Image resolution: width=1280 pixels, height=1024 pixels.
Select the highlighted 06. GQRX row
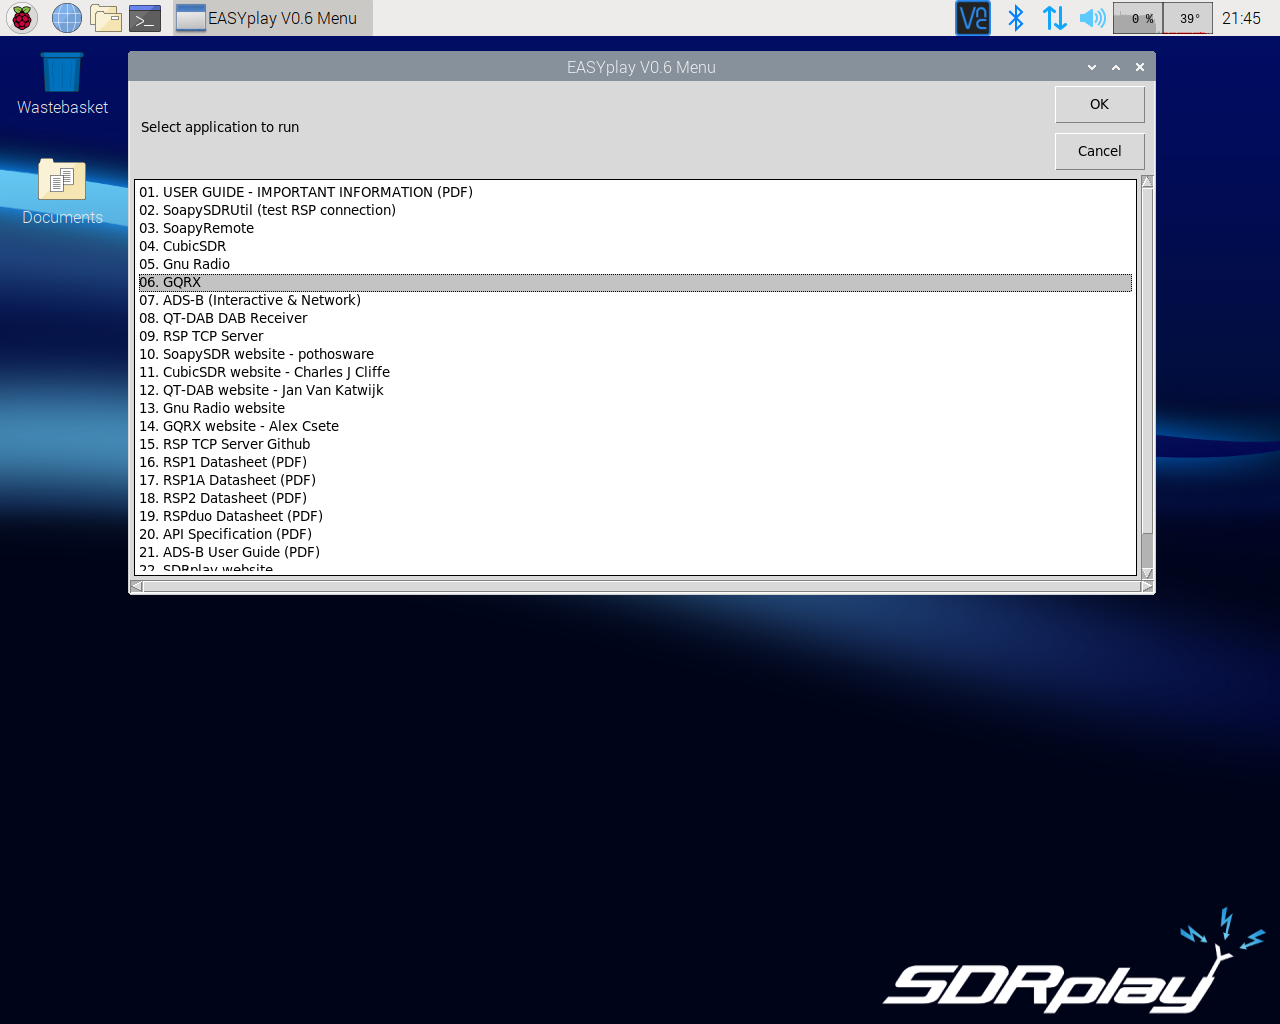tap(635, 282)
